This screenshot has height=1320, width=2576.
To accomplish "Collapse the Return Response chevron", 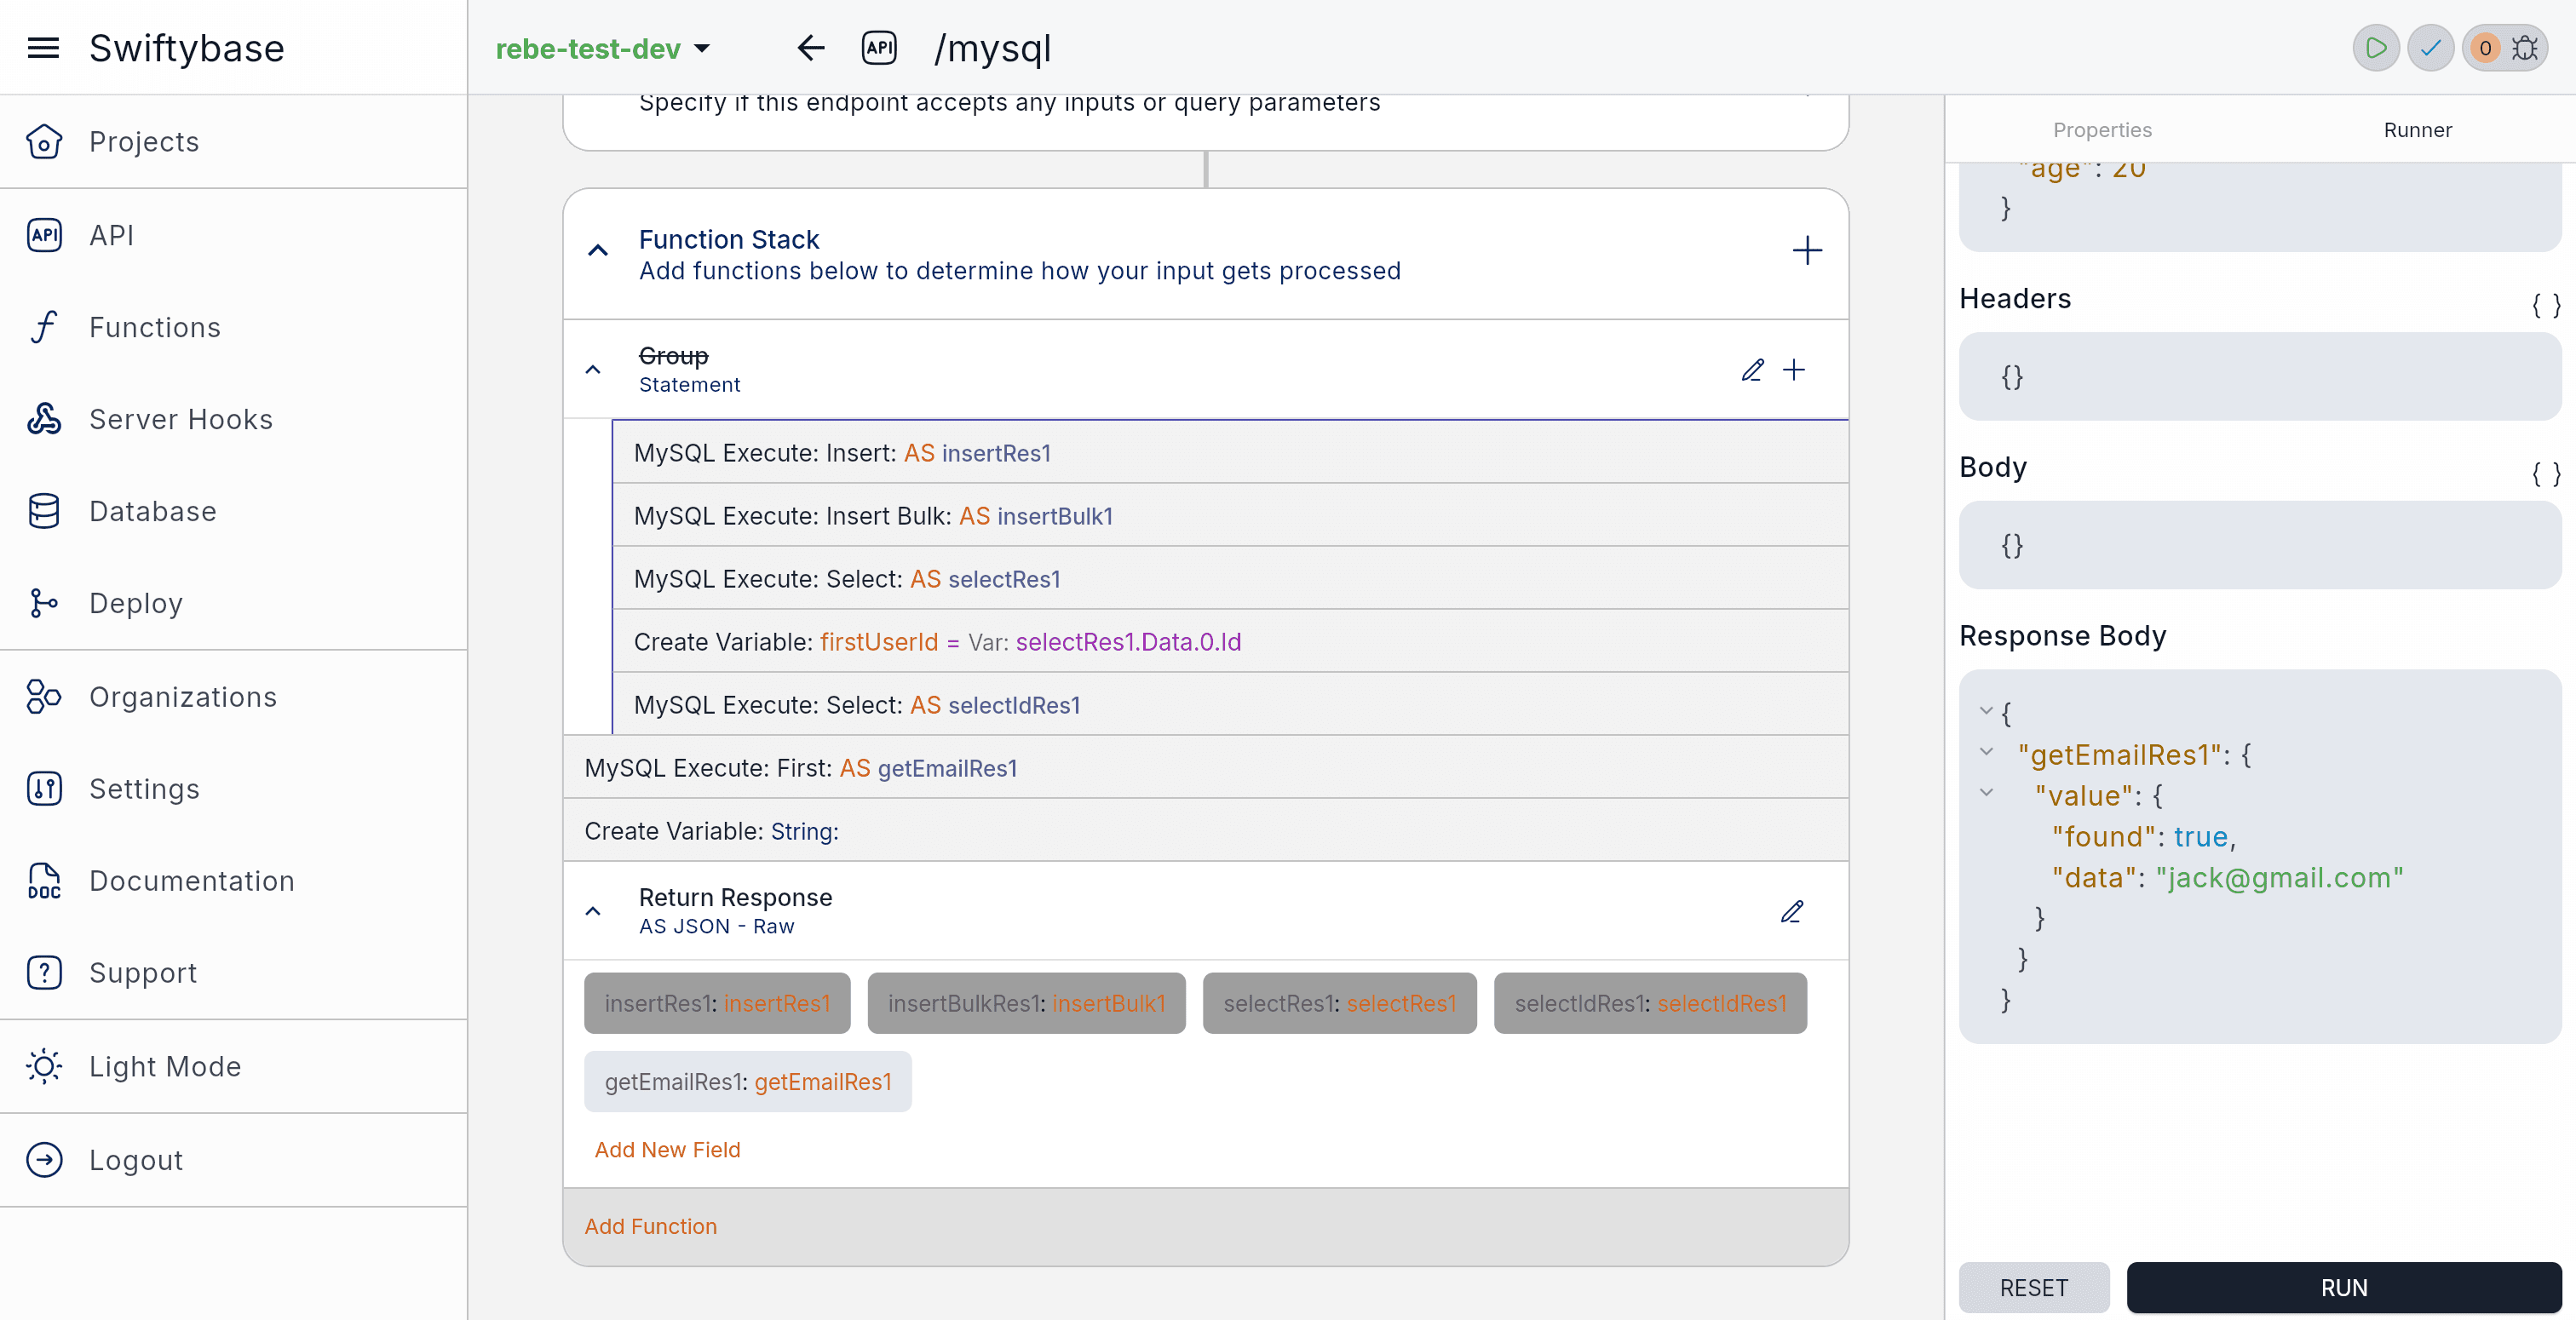I will point(593,911).
